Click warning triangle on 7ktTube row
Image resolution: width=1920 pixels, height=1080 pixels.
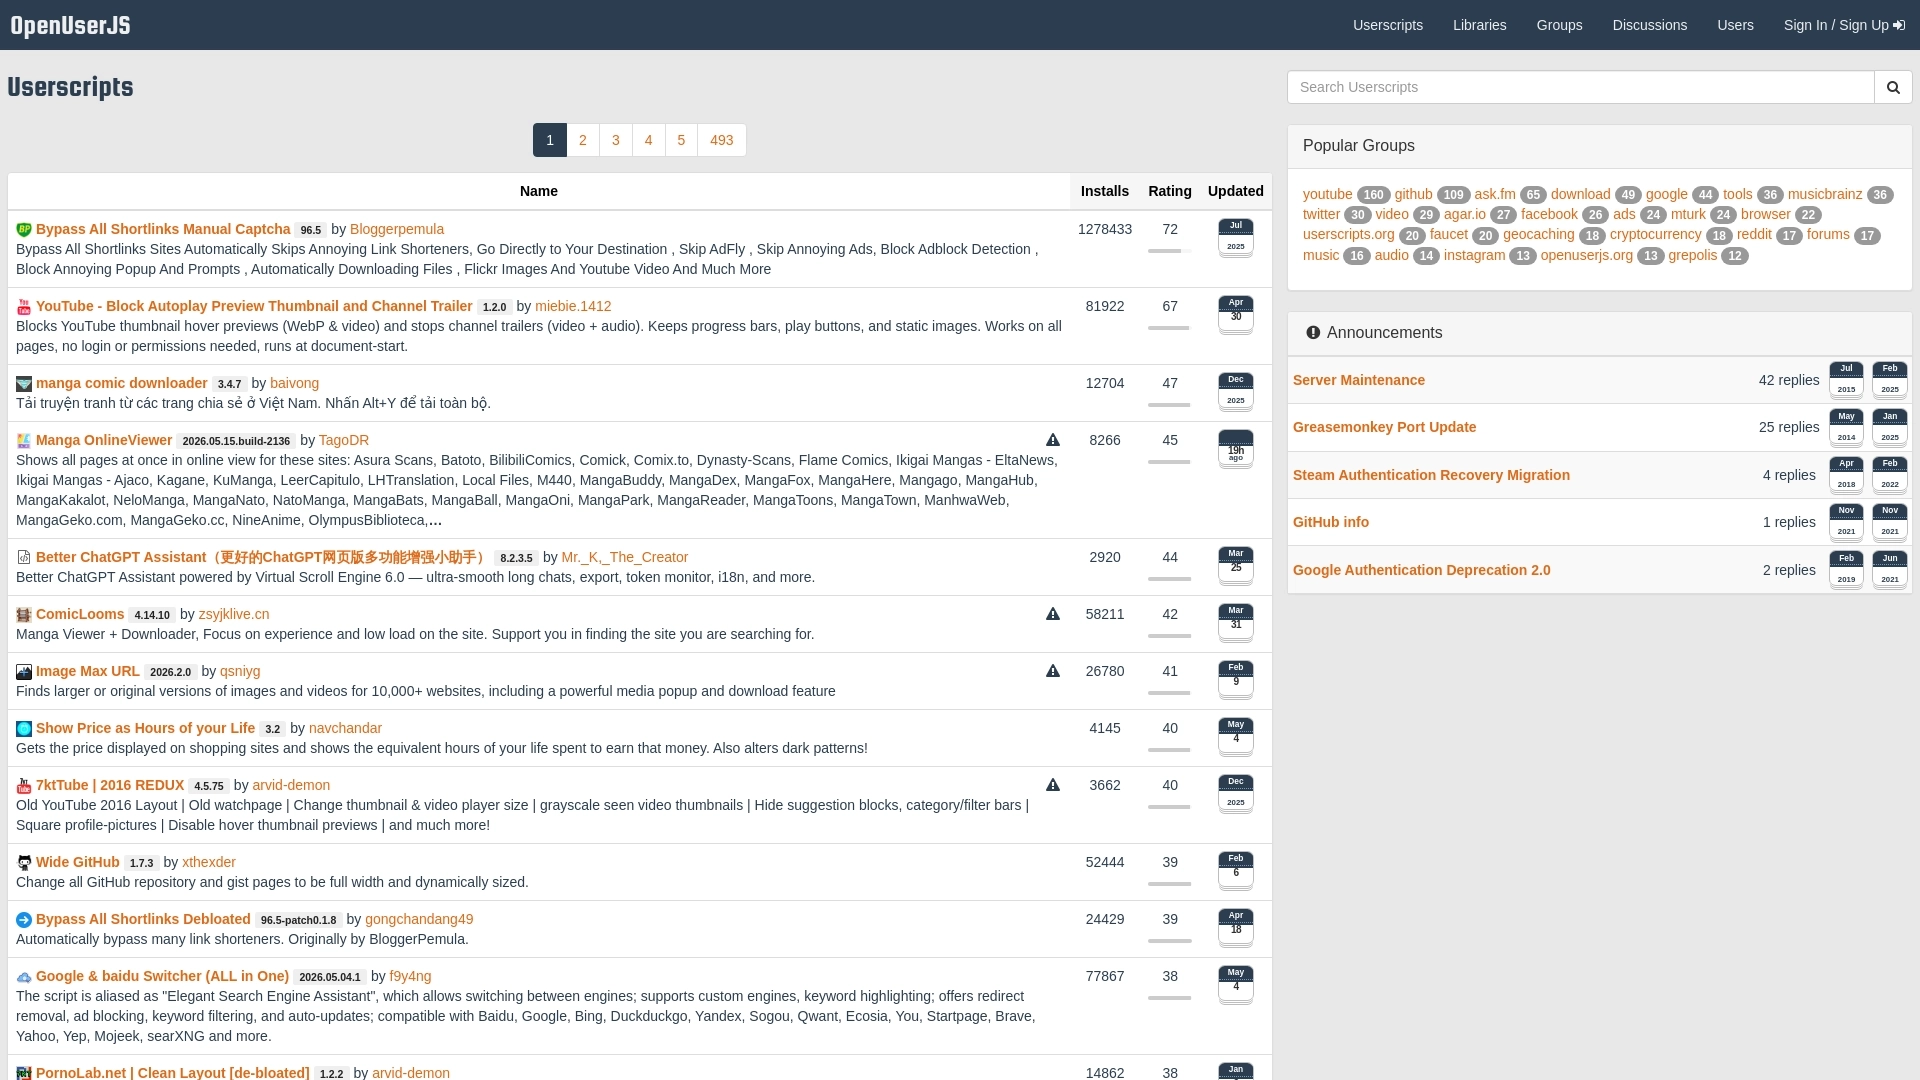click(x=1053, y=785)
